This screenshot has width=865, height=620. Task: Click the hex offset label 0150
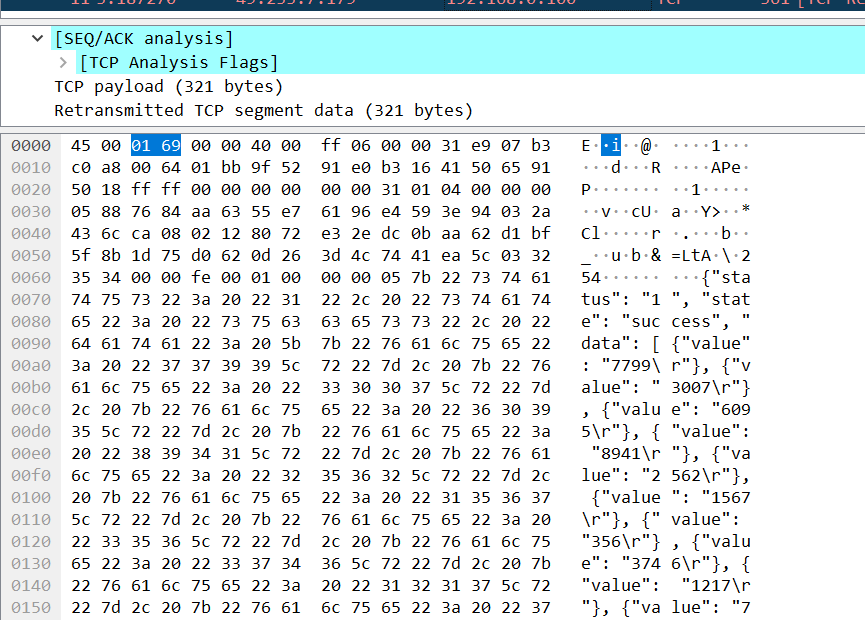click(x=31, y=608)
